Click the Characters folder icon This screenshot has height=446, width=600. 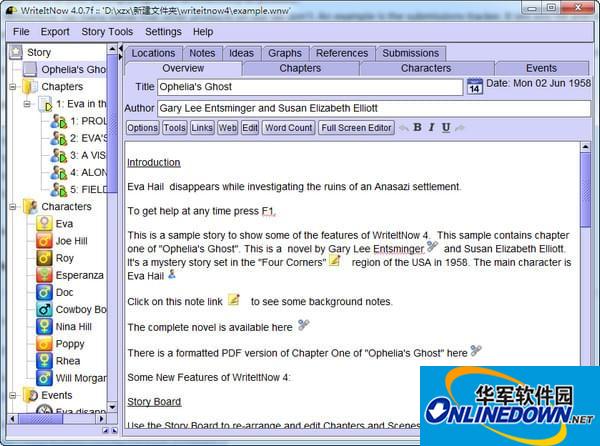click(30, 207)
